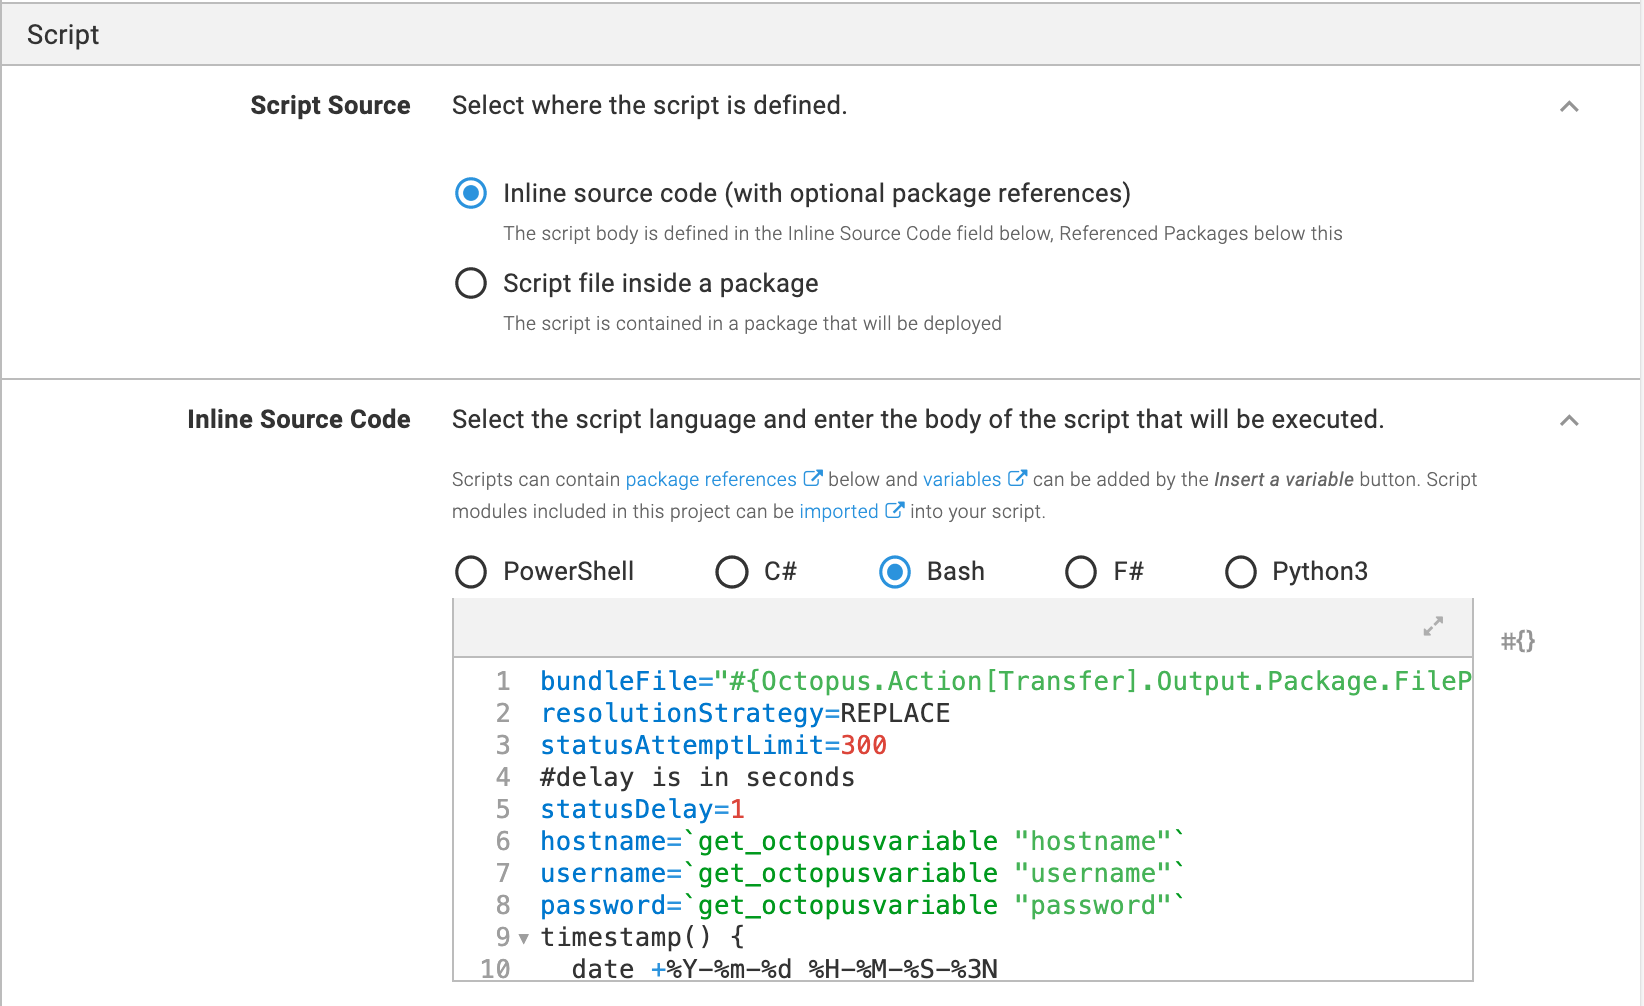Open the variables documentation link
The width and height of the screenshot is (1644, 1006).
tap(962, 479)
